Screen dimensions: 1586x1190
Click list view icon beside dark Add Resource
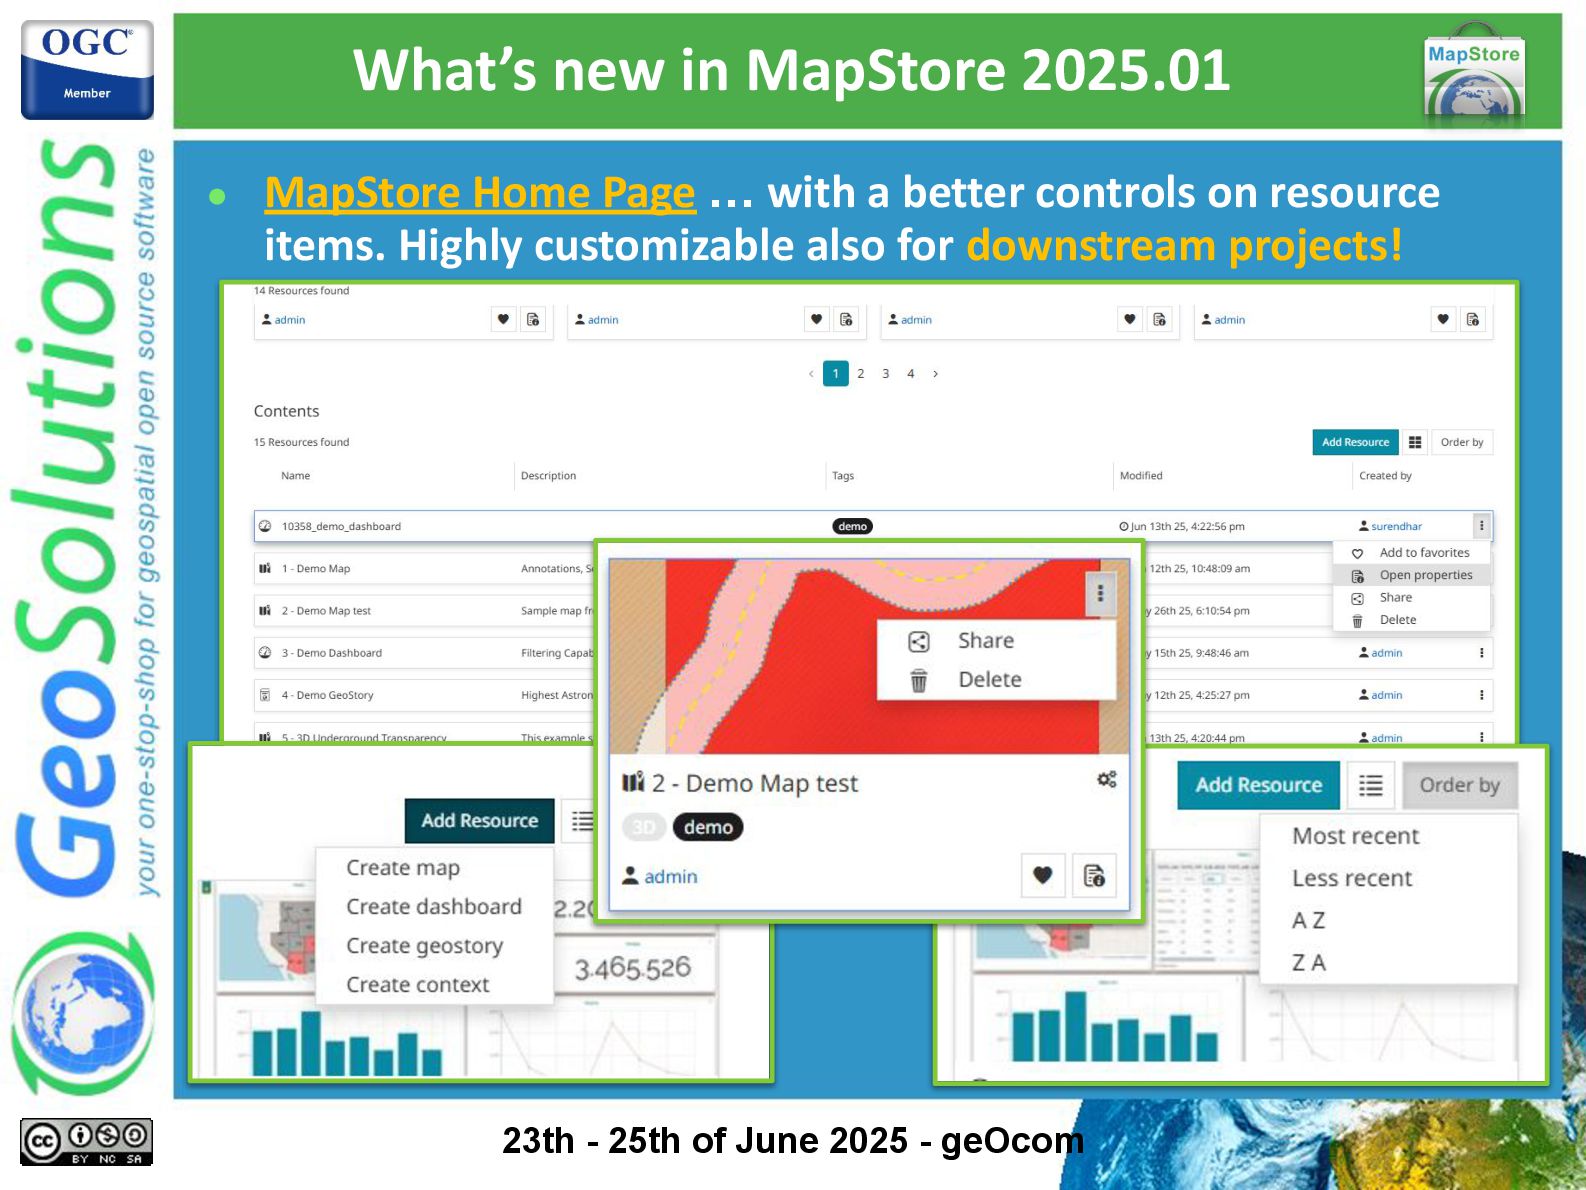pos(580,821)
